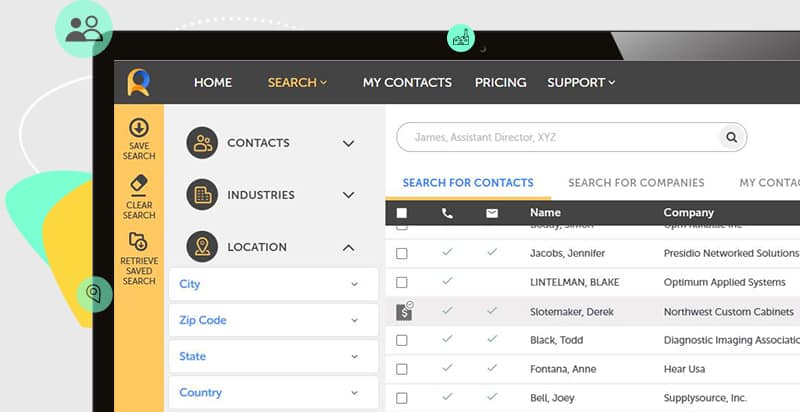Click company Hear Usa
800x412 pixels.
(684, 369)
